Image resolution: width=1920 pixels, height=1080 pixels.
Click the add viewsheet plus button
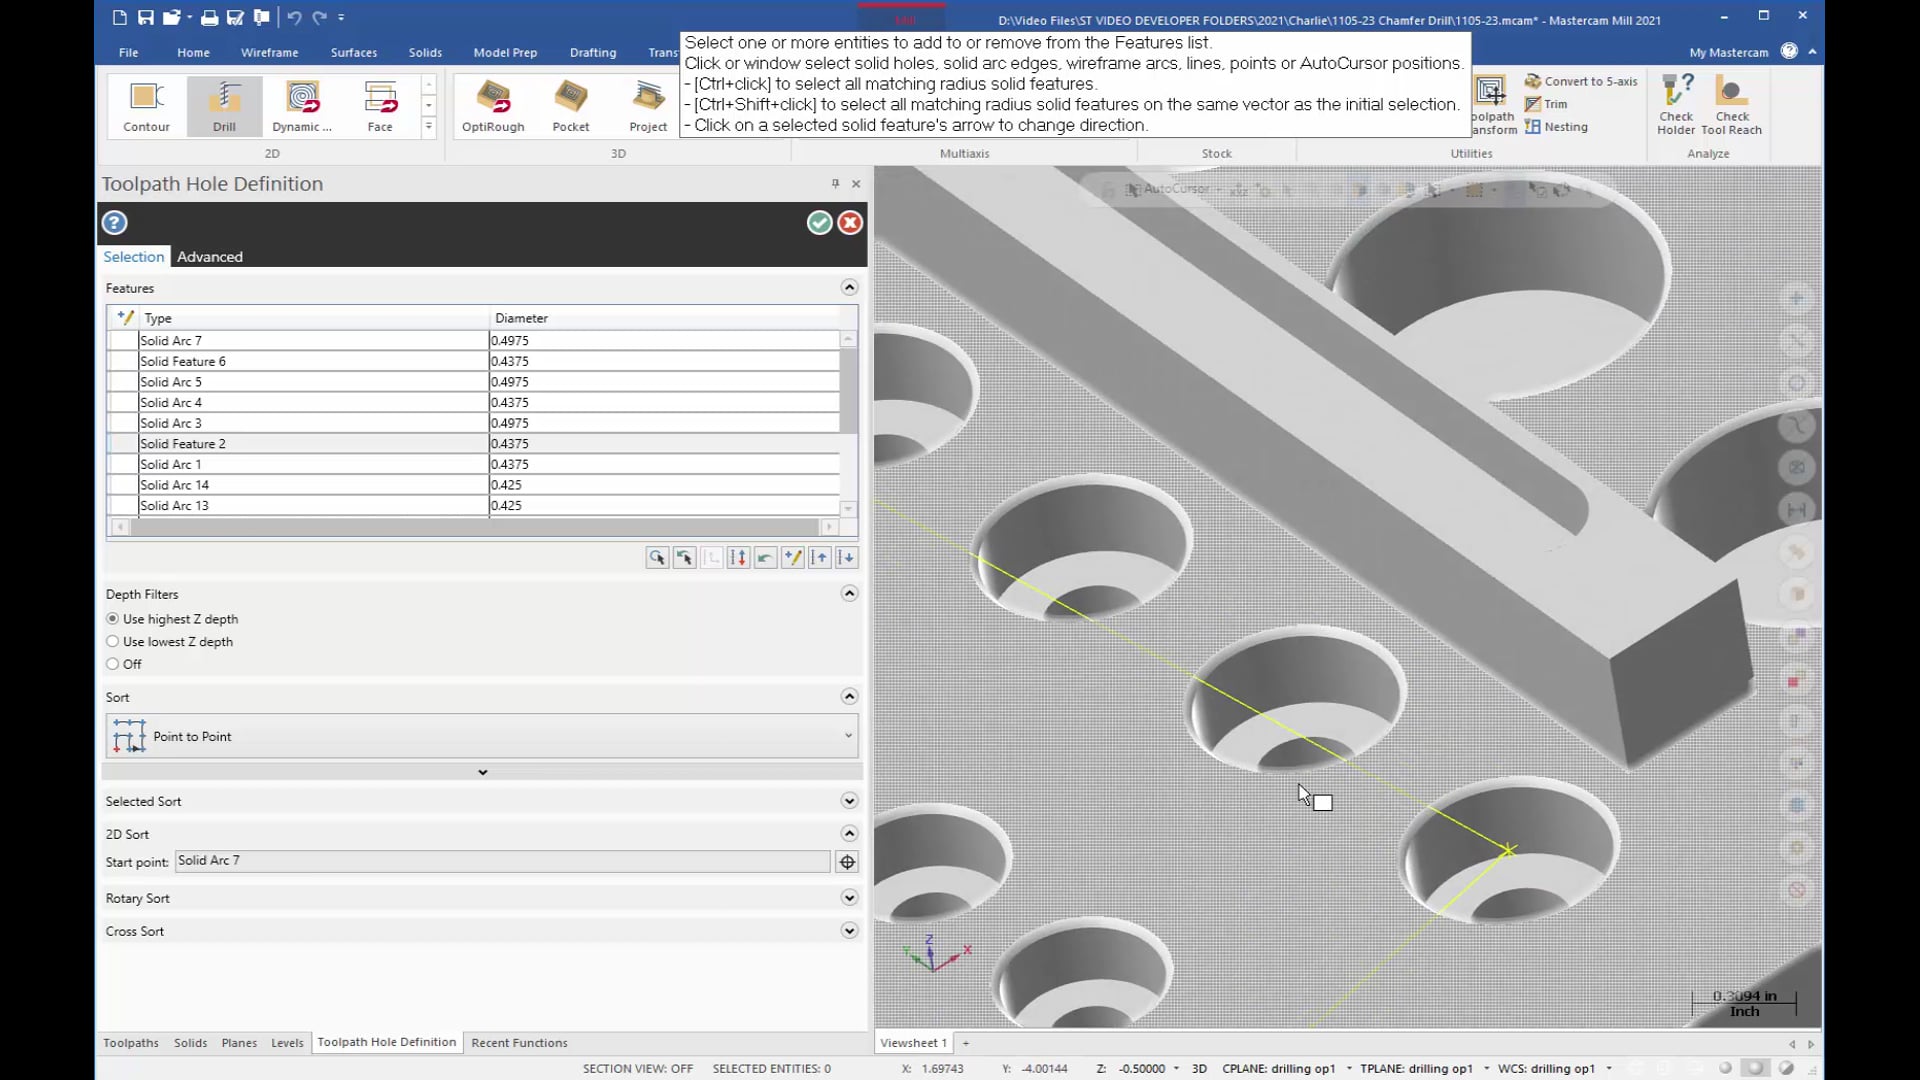tap(966, 1043)
